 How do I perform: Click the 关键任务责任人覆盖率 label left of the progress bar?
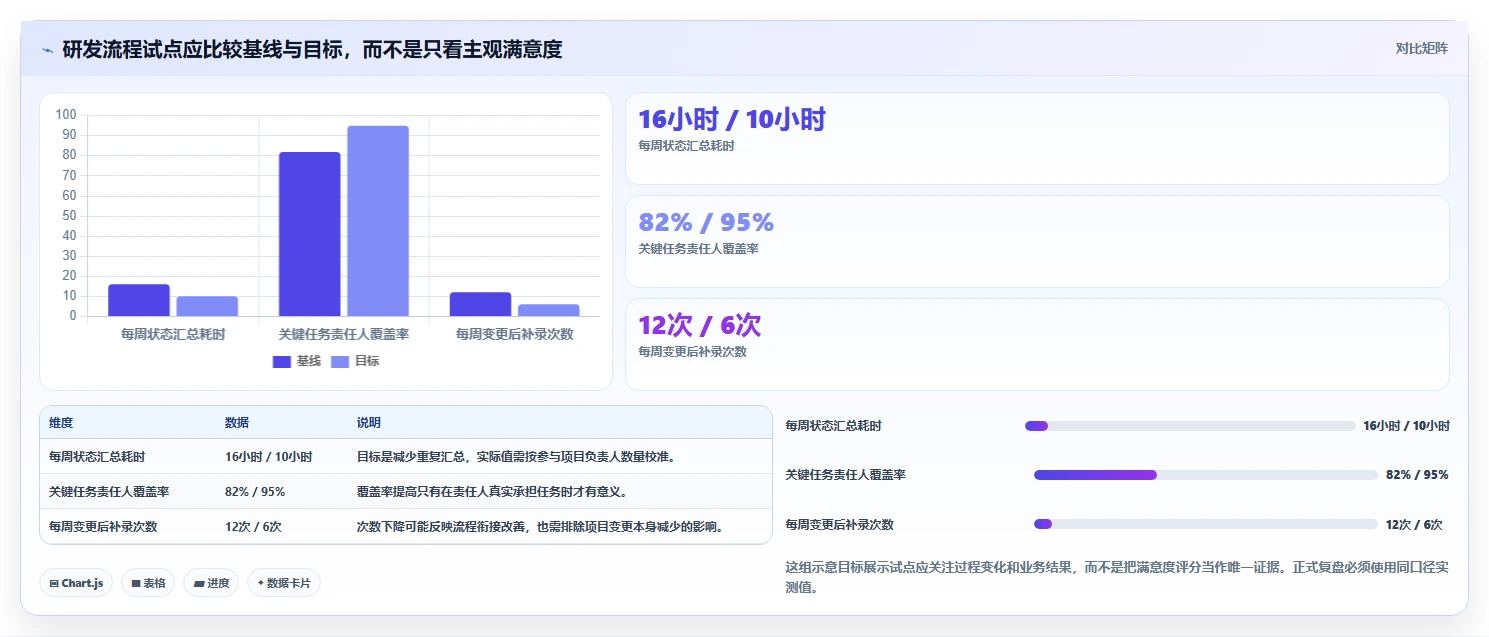tap(846, 475)
